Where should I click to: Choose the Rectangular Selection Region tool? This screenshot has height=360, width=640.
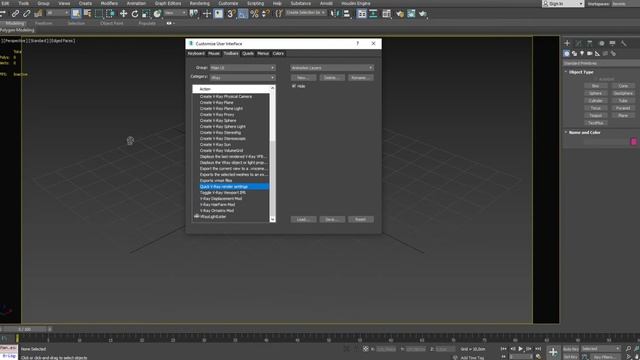(98, 14)
